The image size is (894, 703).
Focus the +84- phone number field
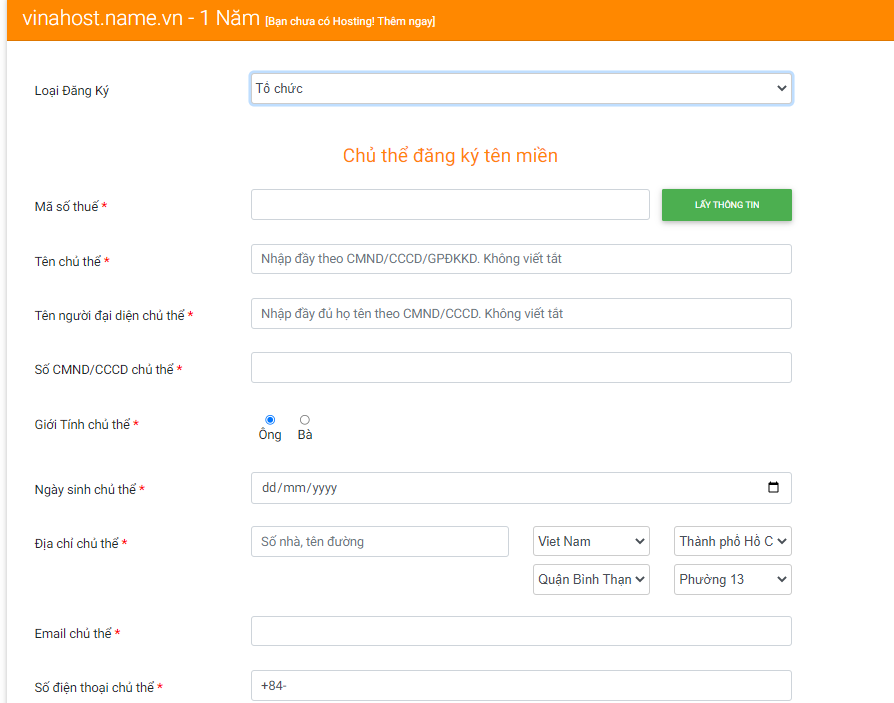point(521,685)
